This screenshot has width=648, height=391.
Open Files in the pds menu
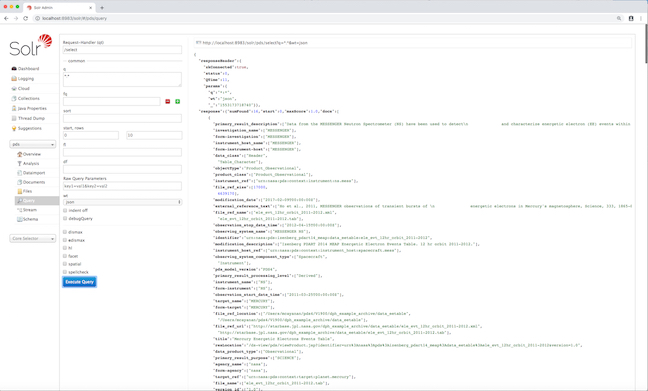coord(27,191)
